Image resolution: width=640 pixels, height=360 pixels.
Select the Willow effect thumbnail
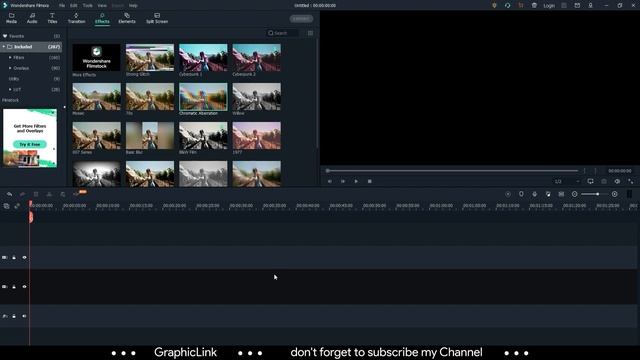click(257, 97)
